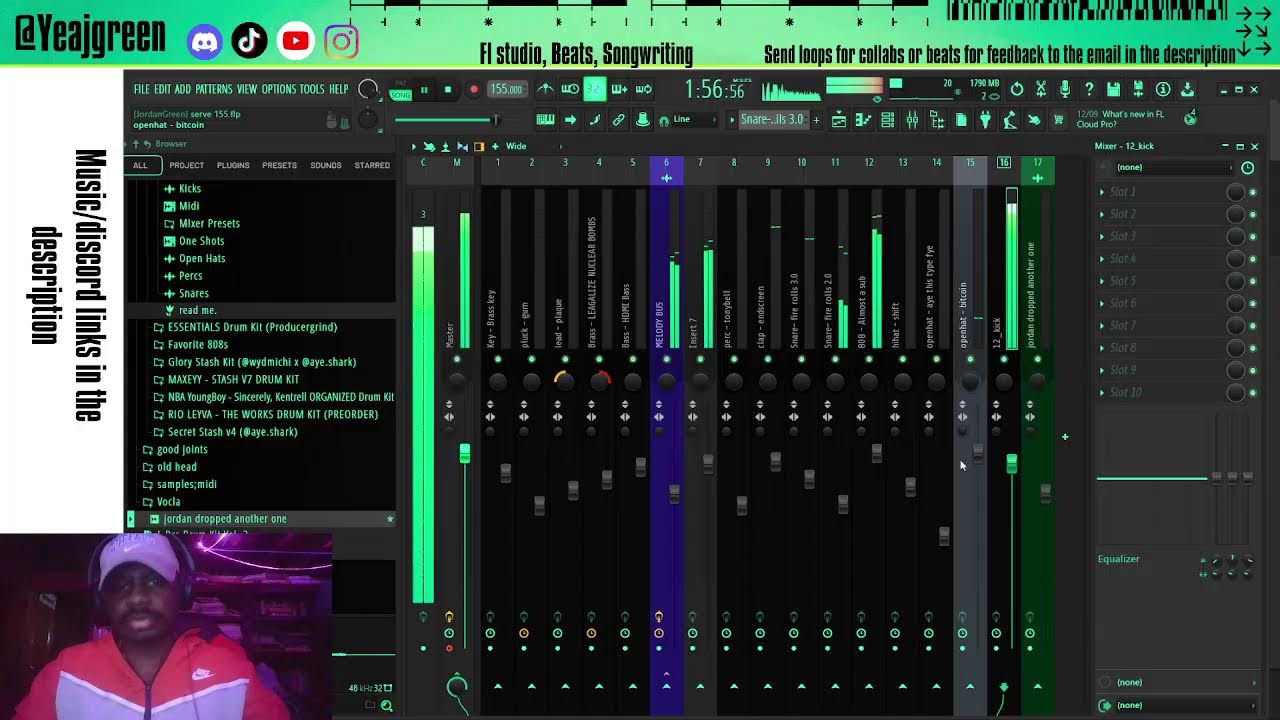Image resolution: width=1280 pixels, height=720 pixels.
Task: Pause playback in transport
Action: click(x=424, y=90)
